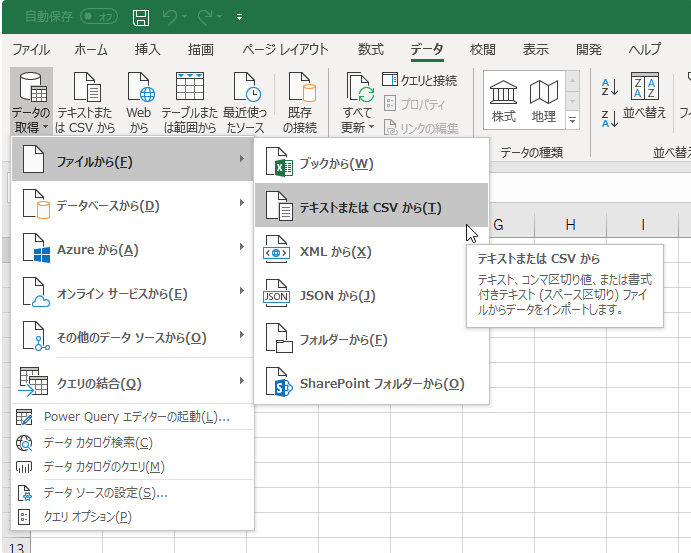Viewport: 691px width, 553px height.
Task: Click the Redo arrow icon
Action: click(205, 17)
